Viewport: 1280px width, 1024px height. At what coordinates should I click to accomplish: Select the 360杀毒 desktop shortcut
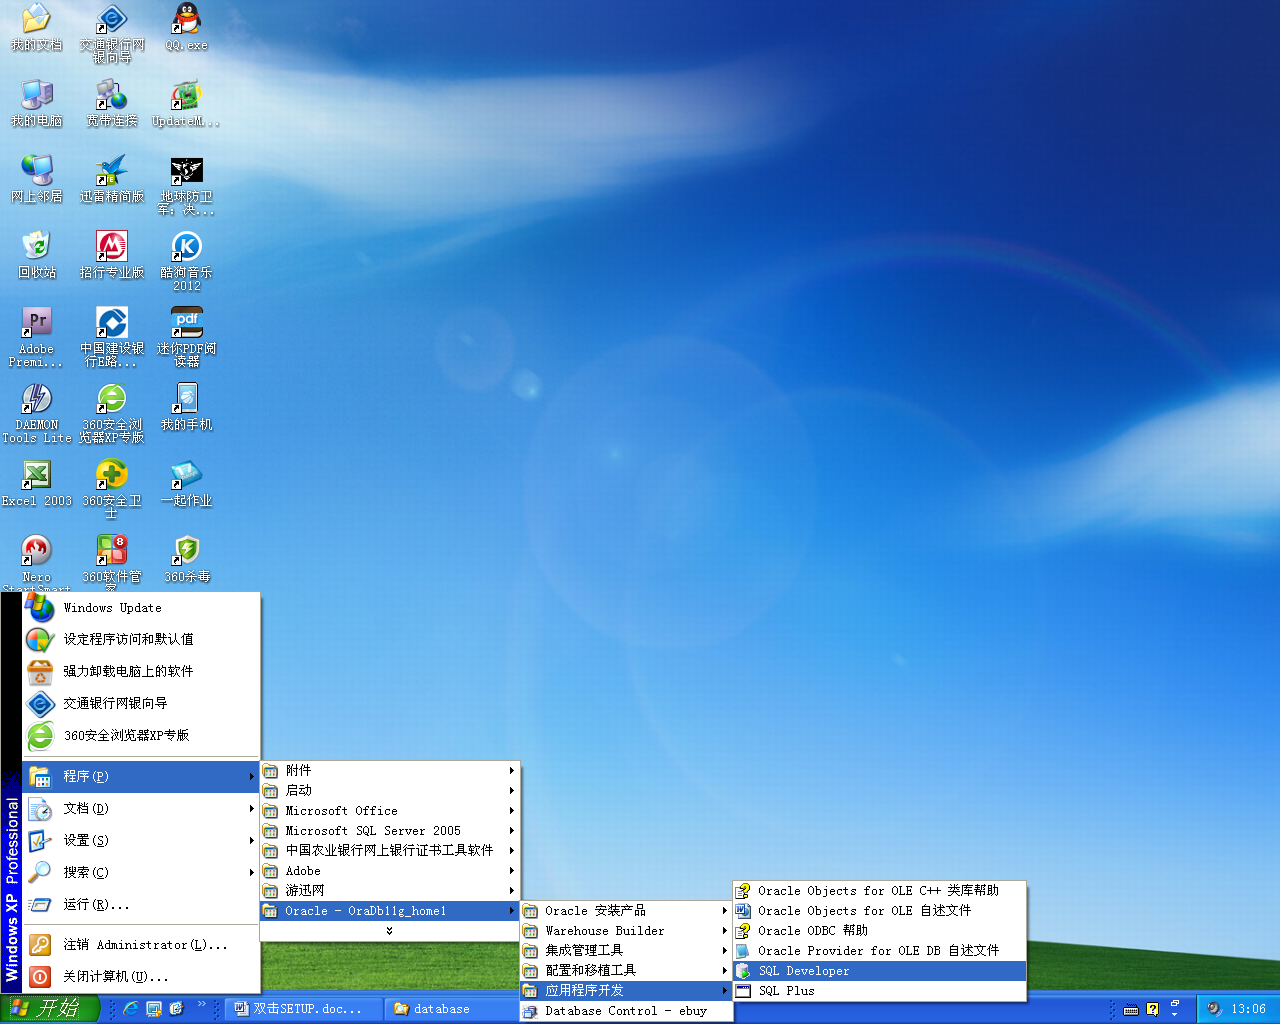pyautogui.click(x=187, y=559)
